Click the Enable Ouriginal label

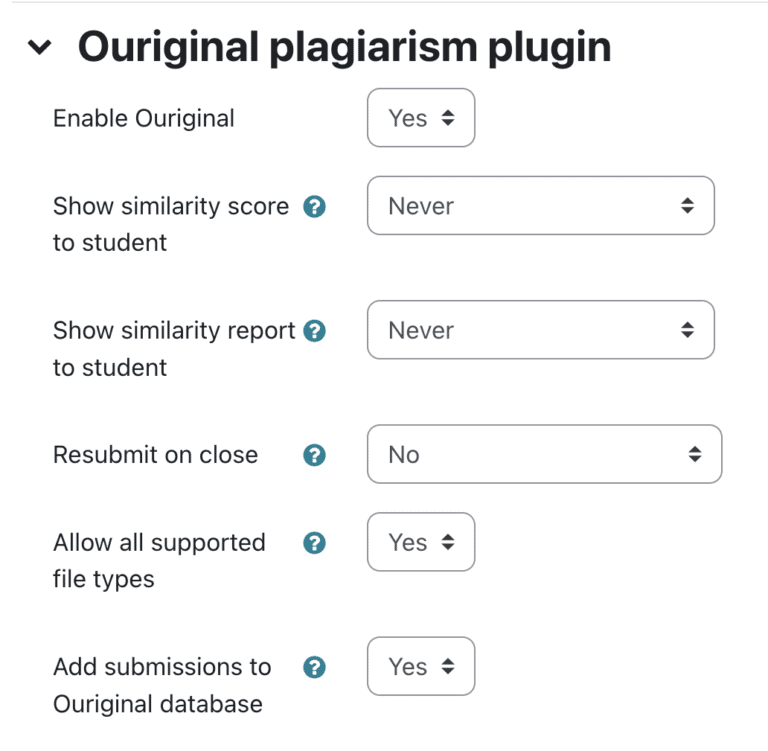pos(143,118)
